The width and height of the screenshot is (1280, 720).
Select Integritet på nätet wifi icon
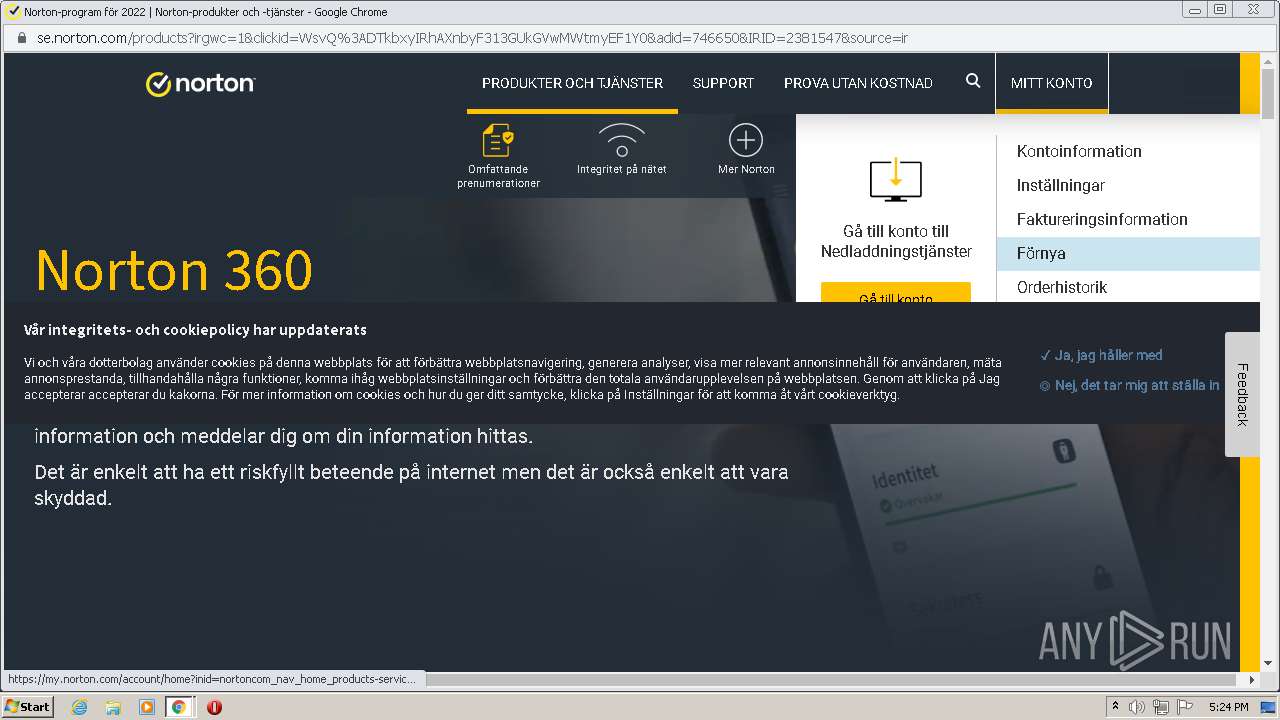pos(621,140)
